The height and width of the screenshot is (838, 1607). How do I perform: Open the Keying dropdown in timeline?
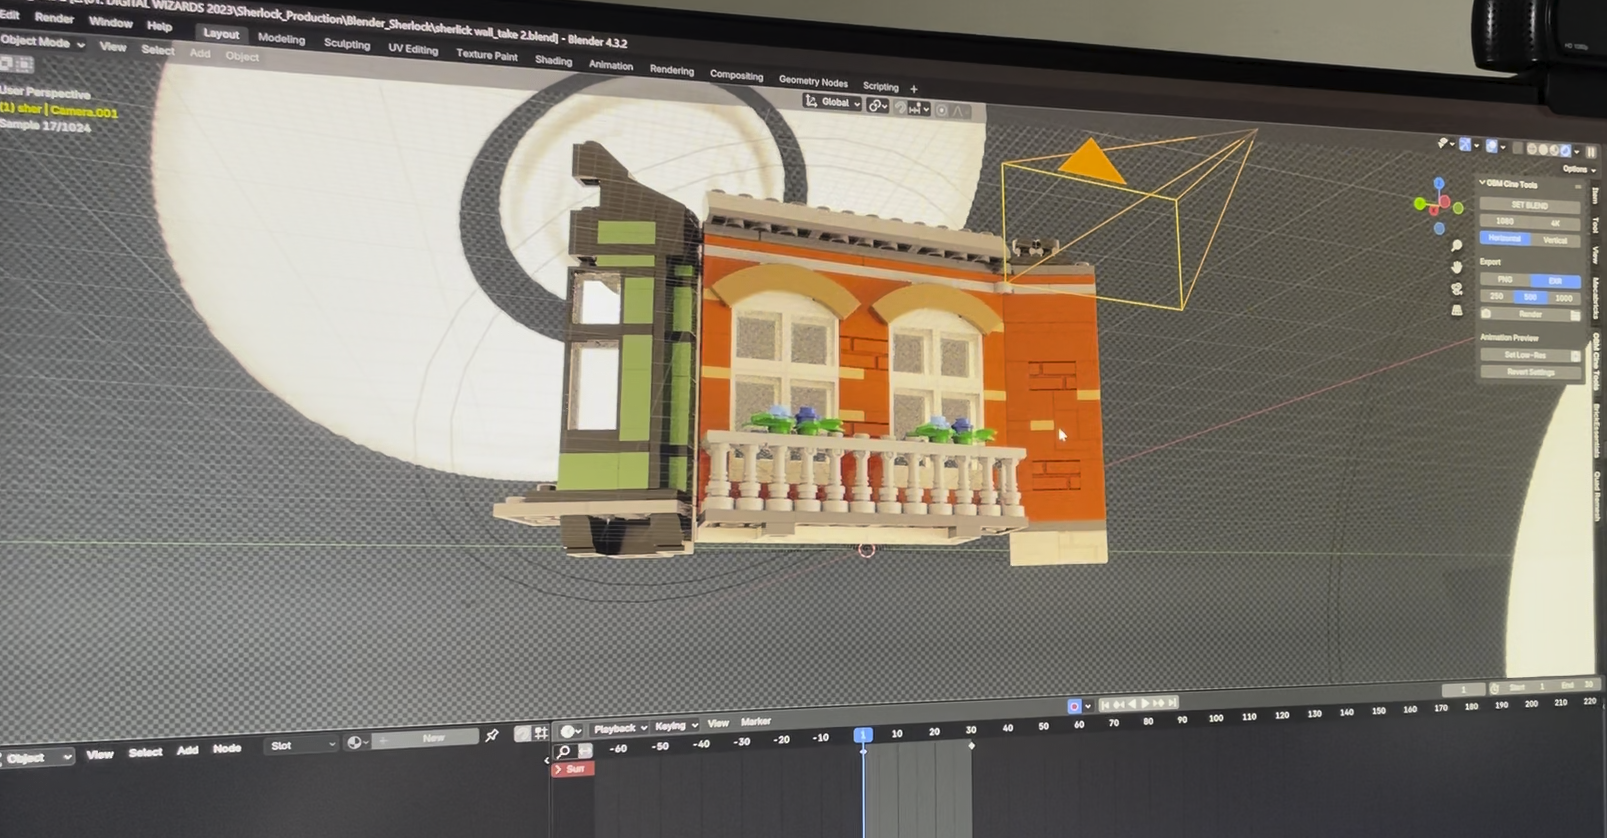676,726
